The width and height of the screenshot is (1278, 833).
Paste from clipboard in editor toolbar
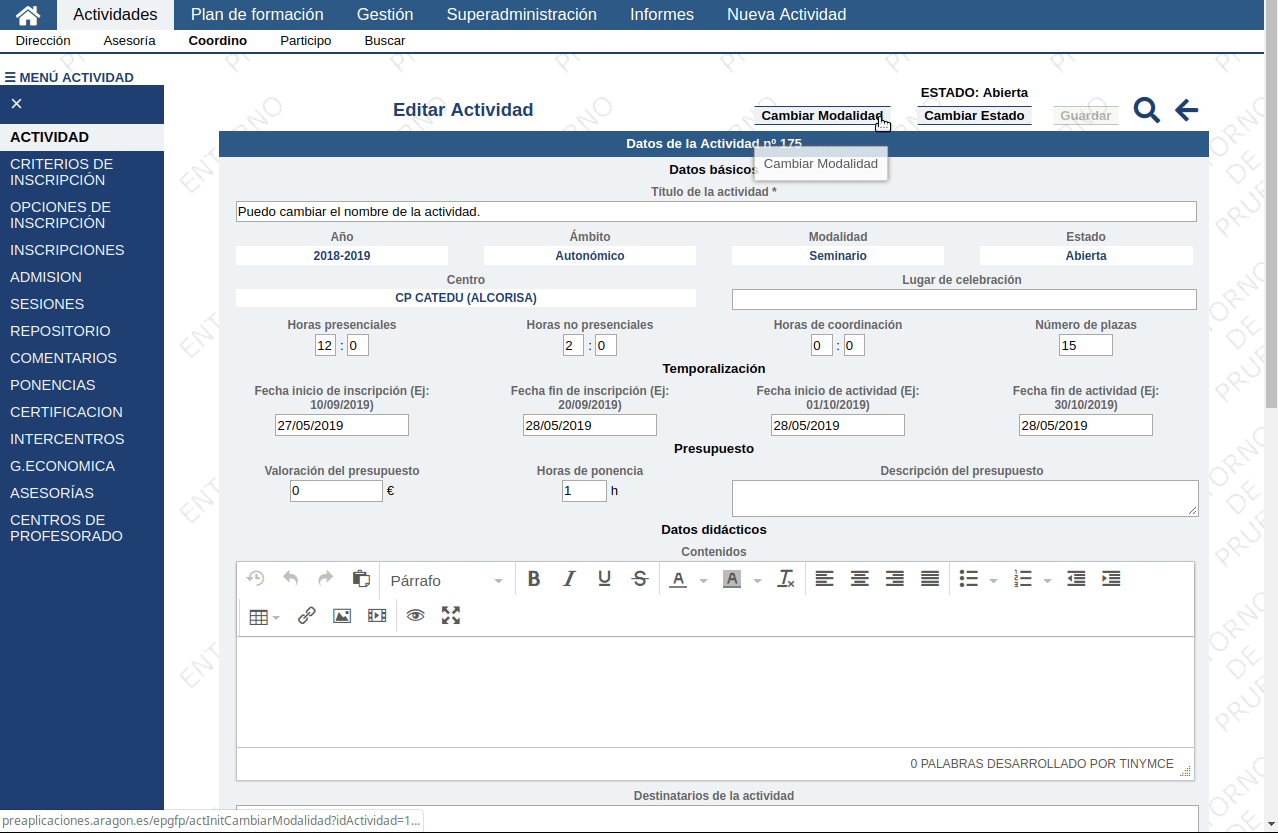[x=361, y=579]
